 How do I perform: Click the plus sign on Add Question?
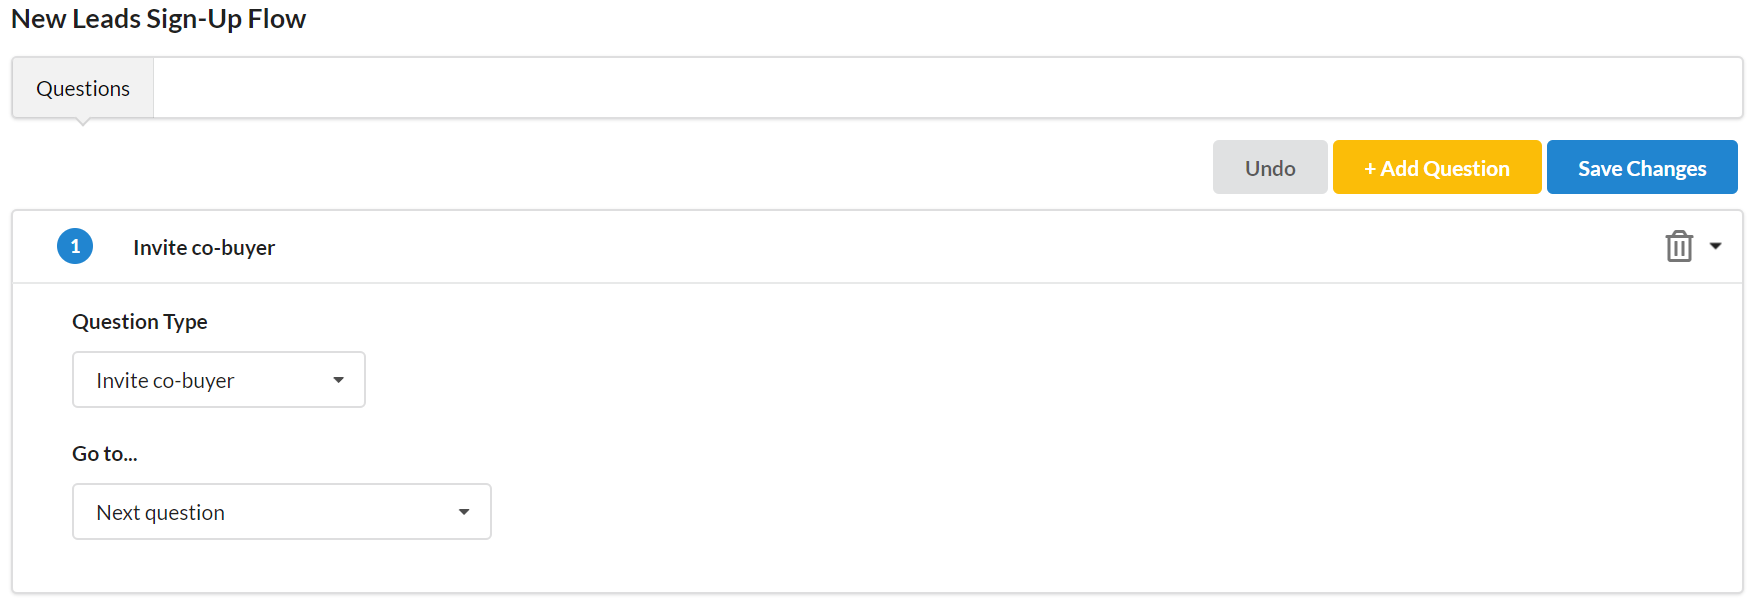1369,168
